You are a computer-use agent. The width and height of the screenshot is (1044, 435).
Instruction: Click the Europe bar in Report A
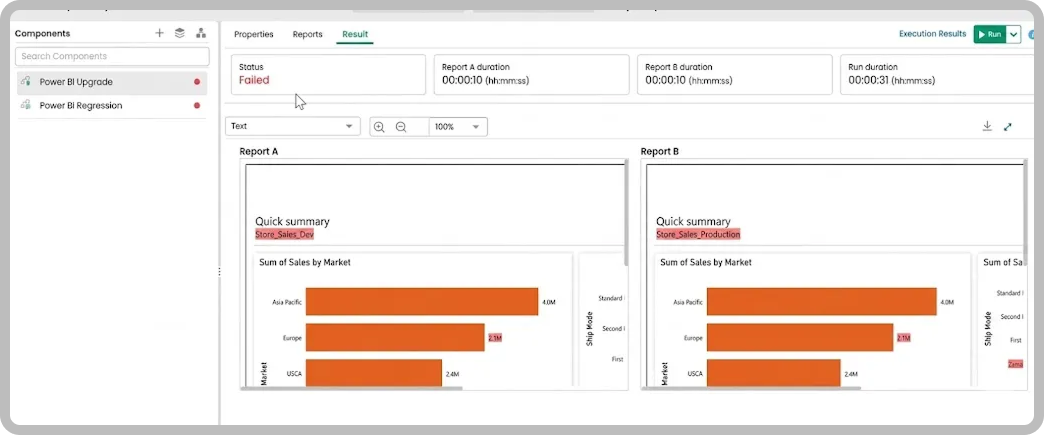coord(395,338)
